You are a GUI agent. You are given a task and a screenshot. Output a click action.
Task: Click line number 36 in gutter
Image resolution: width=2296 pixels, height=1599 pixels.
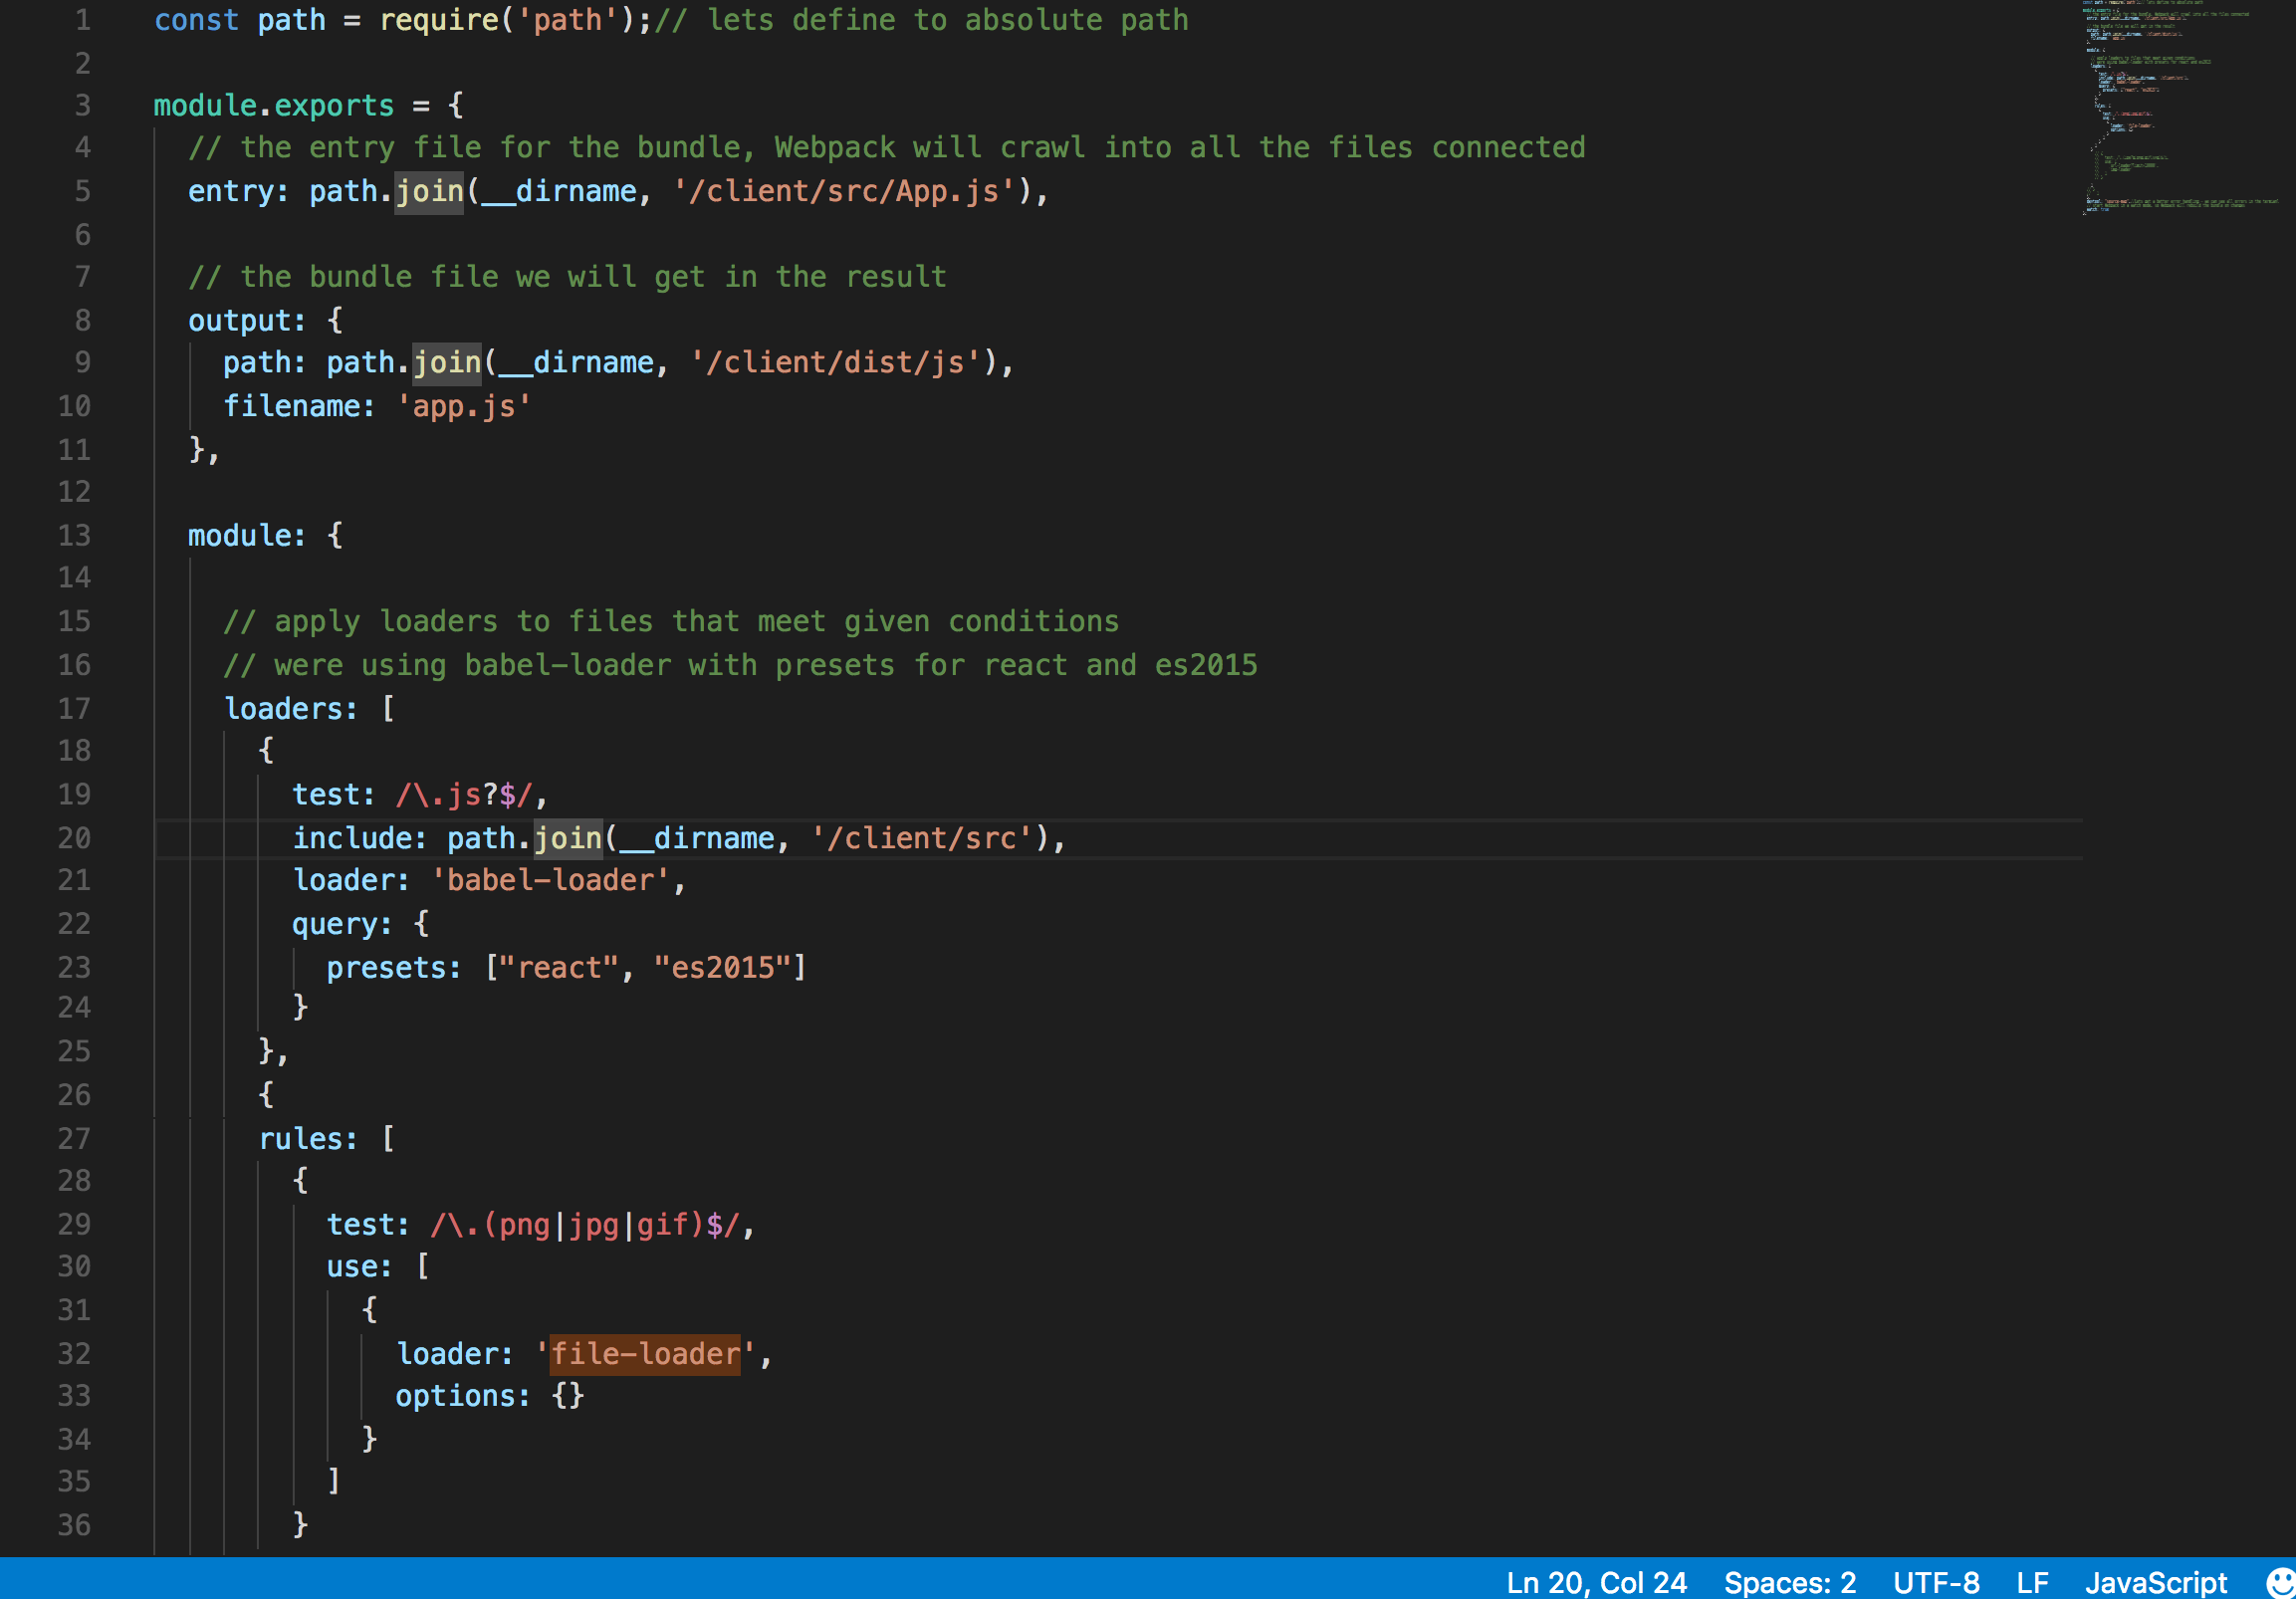74,1525
